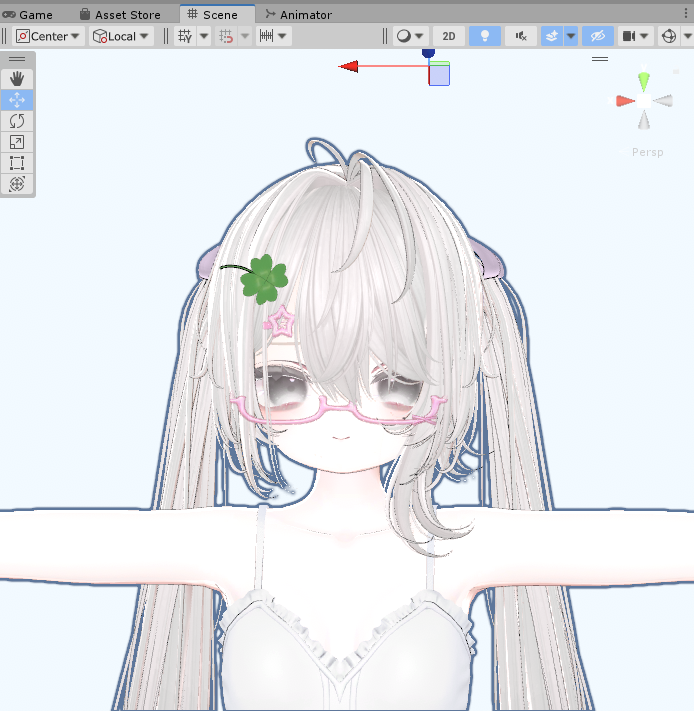Image resolution: width=694 pixels, height=711 pixels.
Task: Toggle 2D view mode
Action: click(x=449, y=36)
